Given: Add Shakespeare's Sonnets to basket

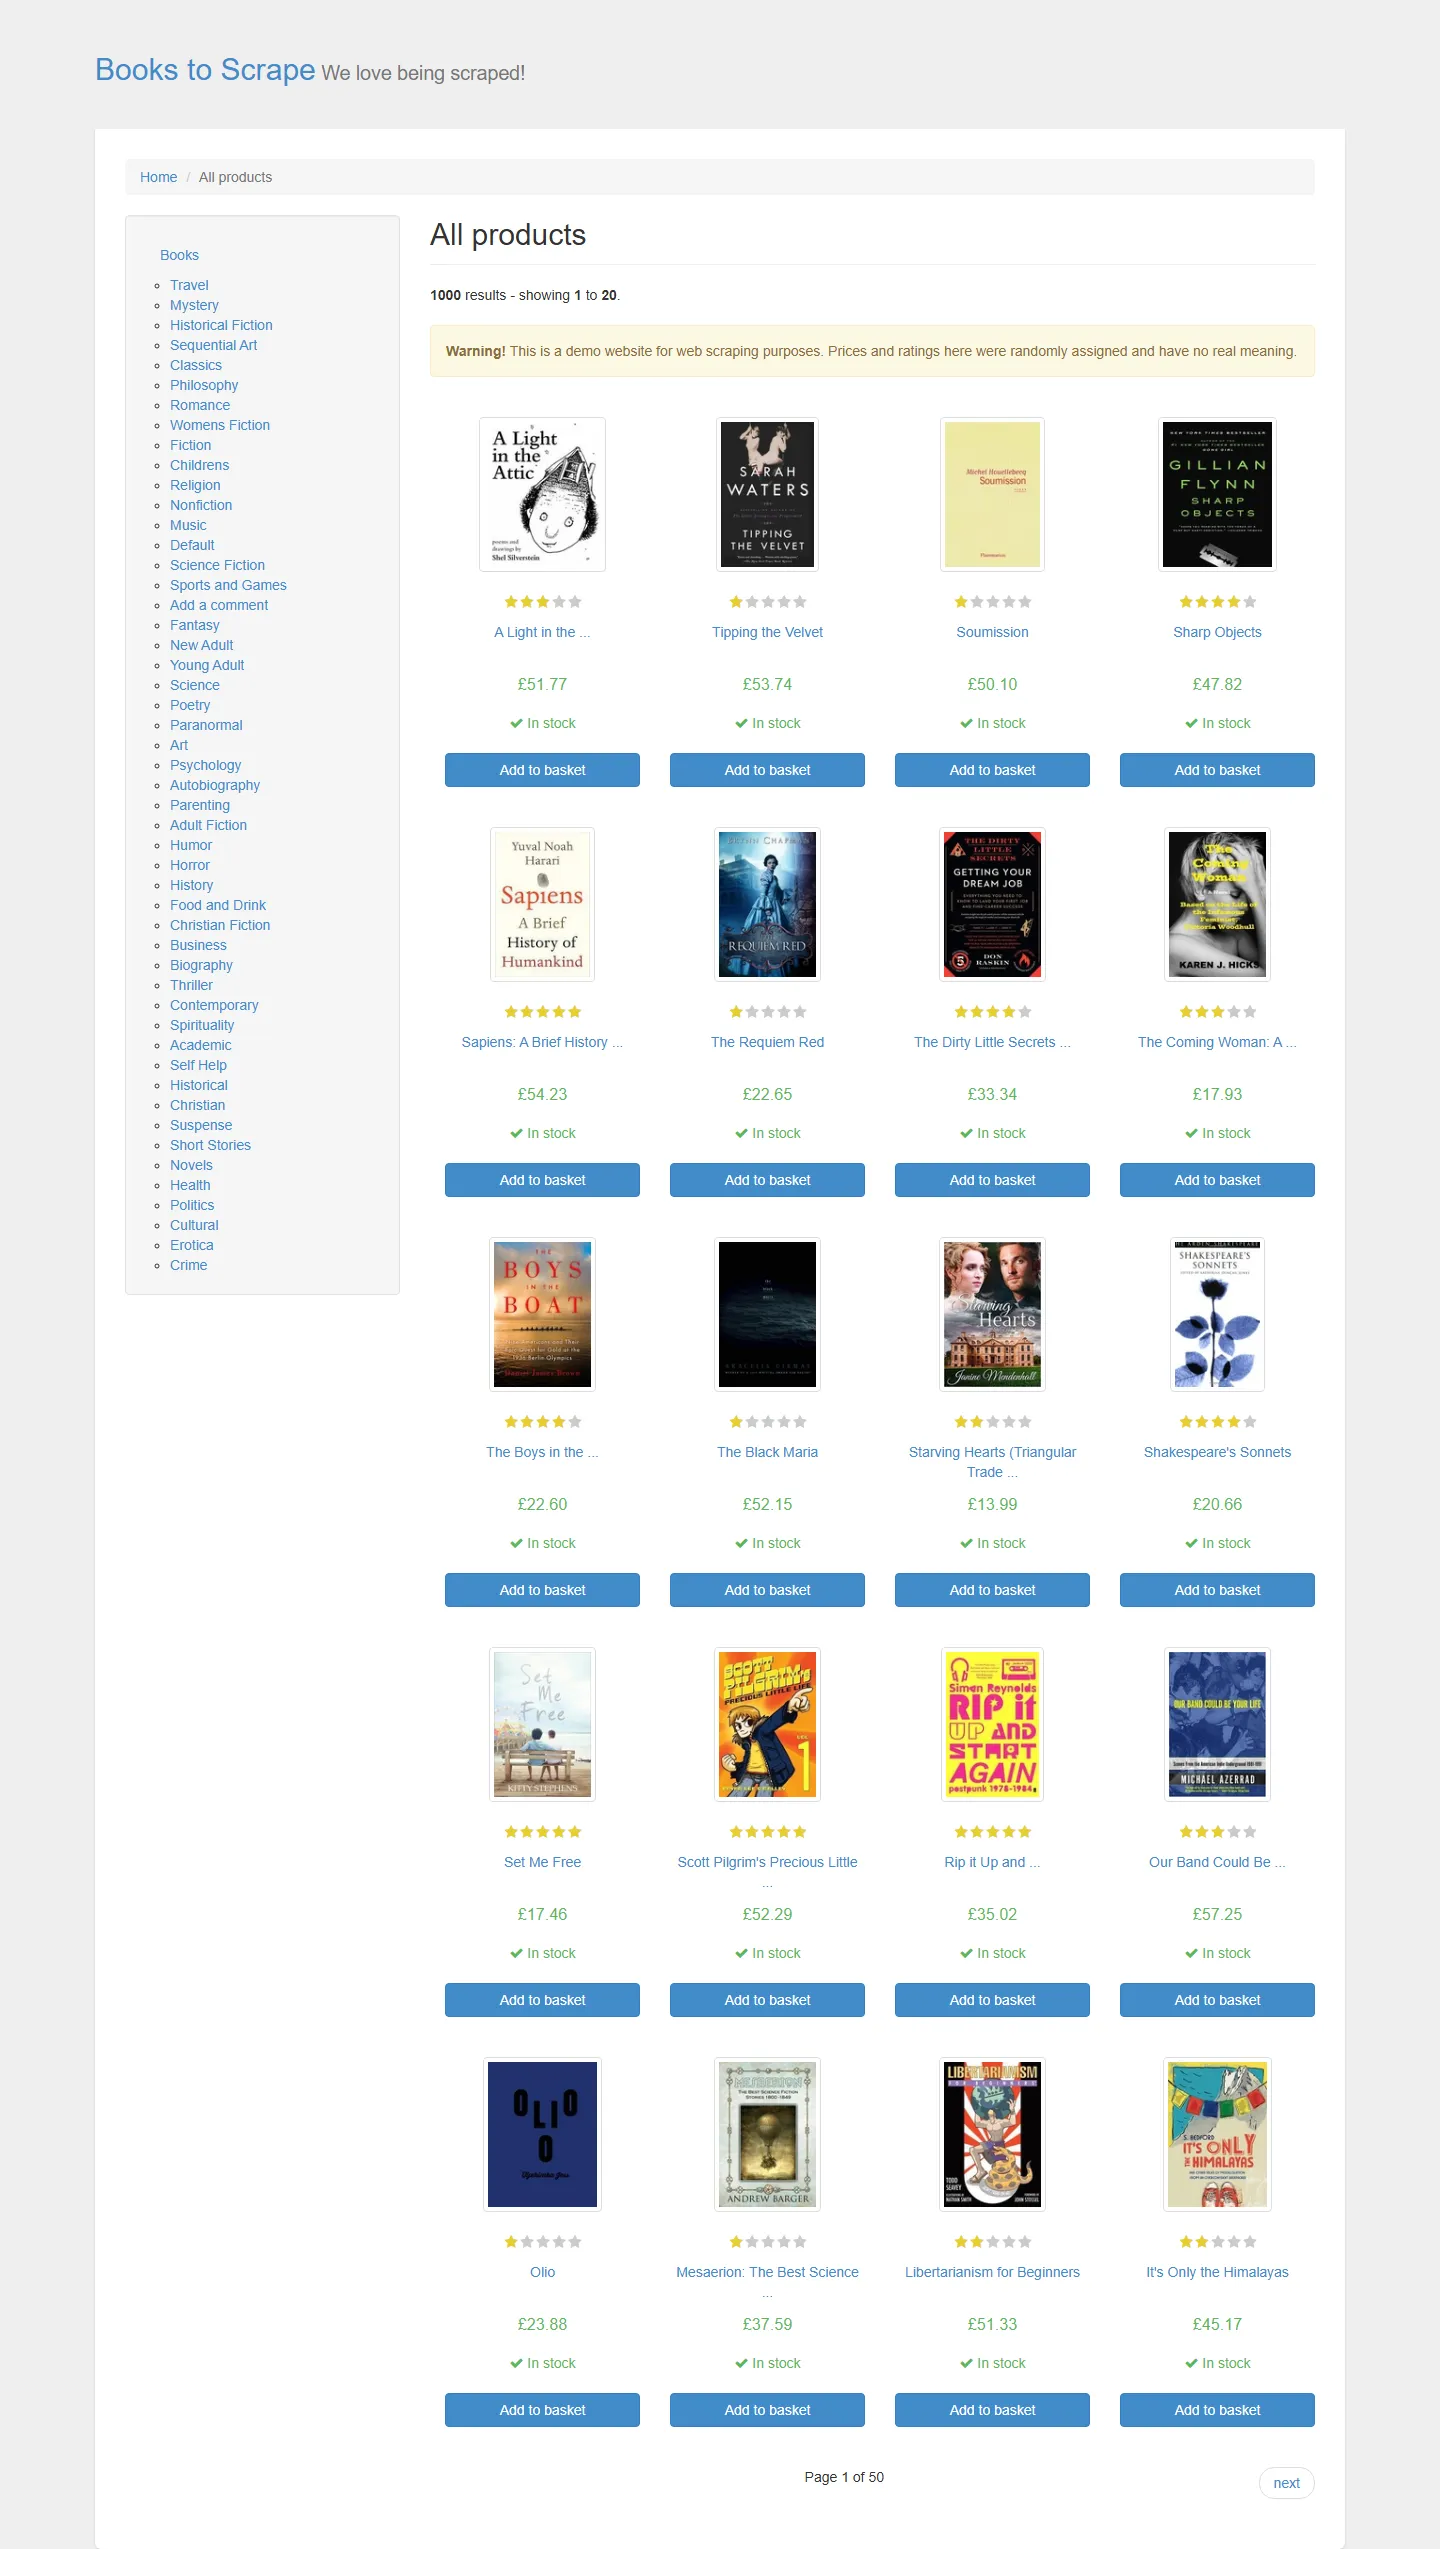Looking at the screenshot, I should pyautogui.click(x=1217, y=1590).
